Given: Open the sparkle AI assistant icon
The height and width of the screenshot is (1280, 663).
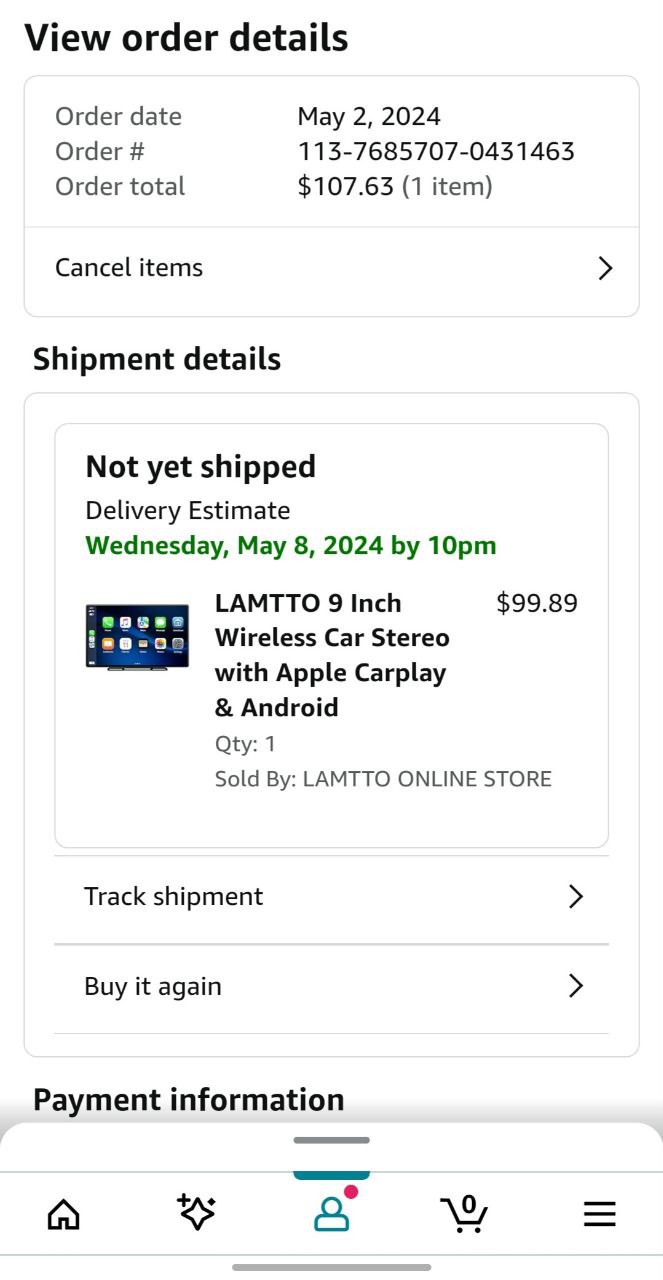Looking at the screenshot, I should [x=196, y=1213].
